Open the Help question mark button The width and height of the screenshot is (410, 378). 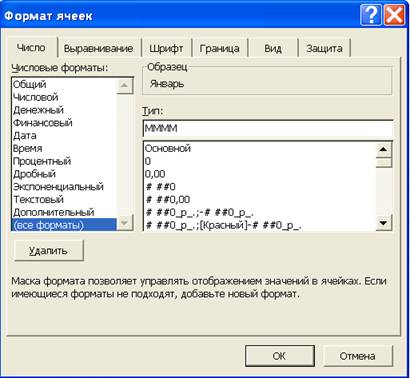pos(370,15)
